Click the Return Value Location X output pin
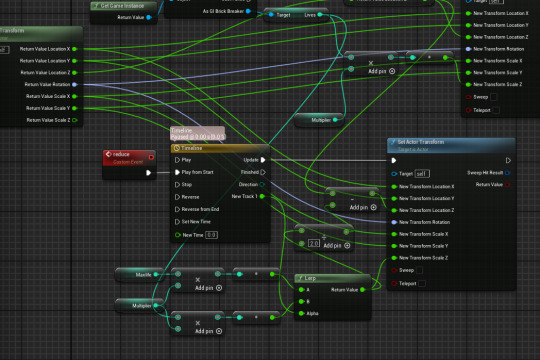 coord(74,49)
